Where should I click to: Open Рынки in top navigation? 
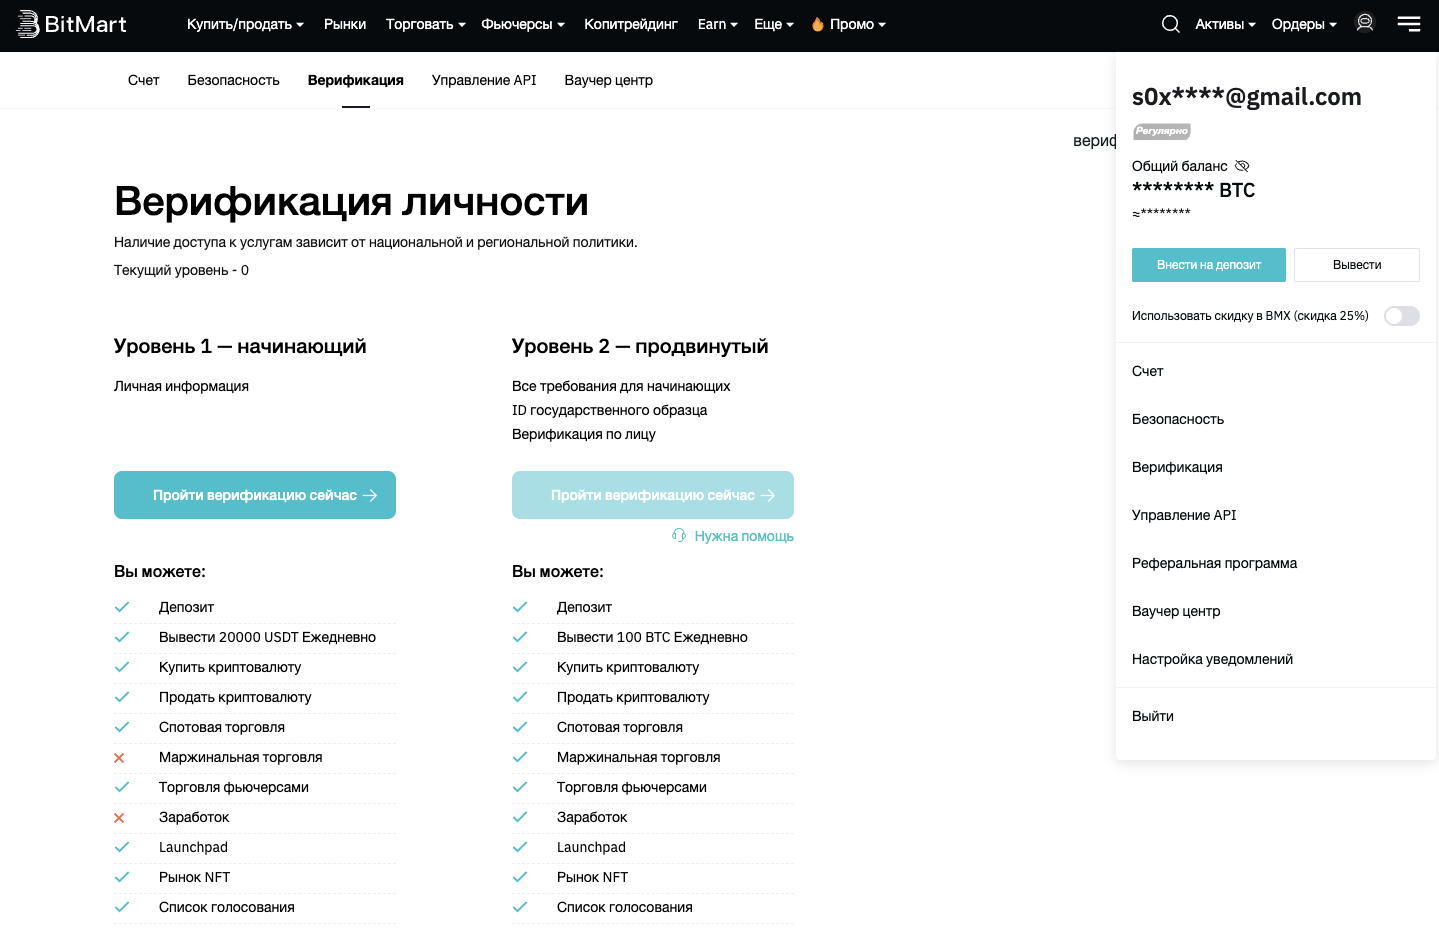pos(345,24)
